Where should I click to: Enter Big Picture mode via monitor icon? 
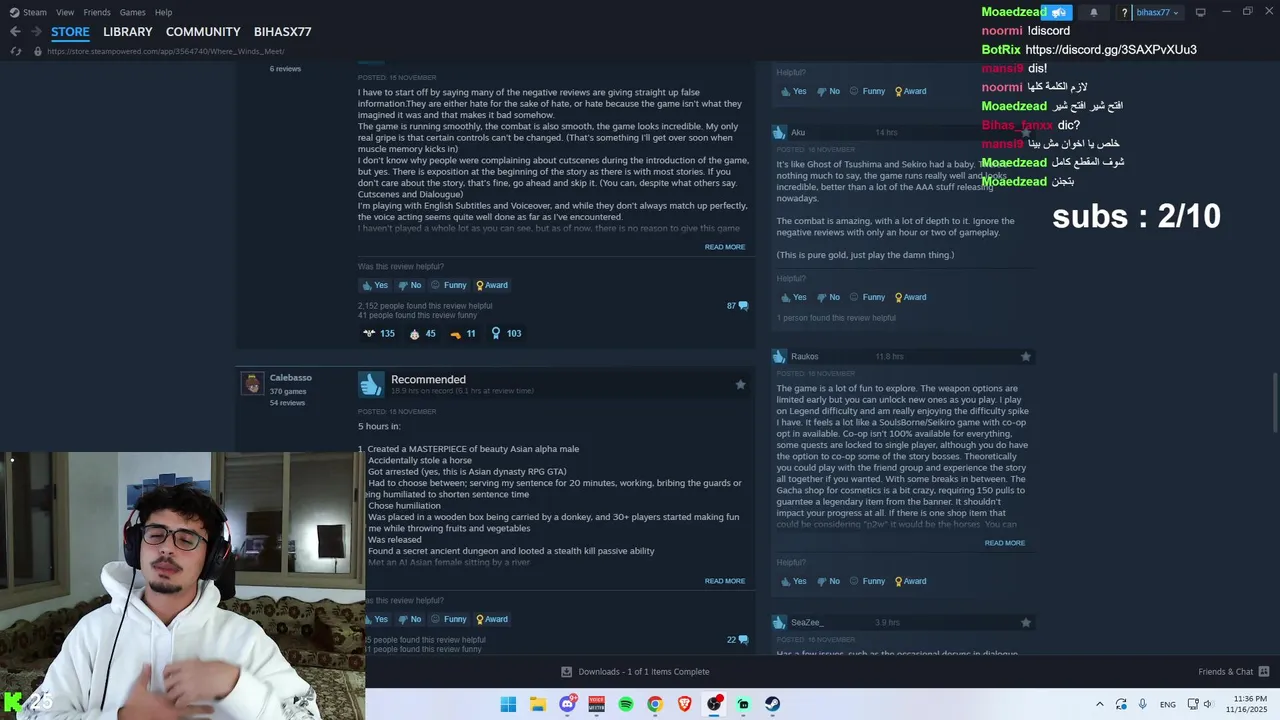click(1201, 12)
